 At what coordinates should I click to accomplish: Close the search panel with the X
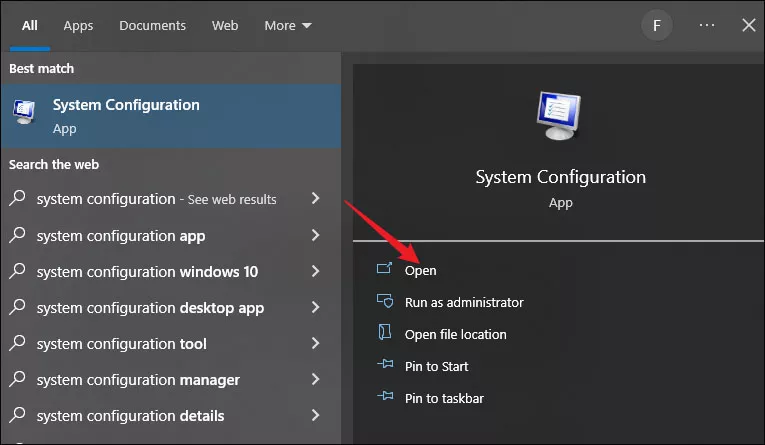[x=748, y=25]
